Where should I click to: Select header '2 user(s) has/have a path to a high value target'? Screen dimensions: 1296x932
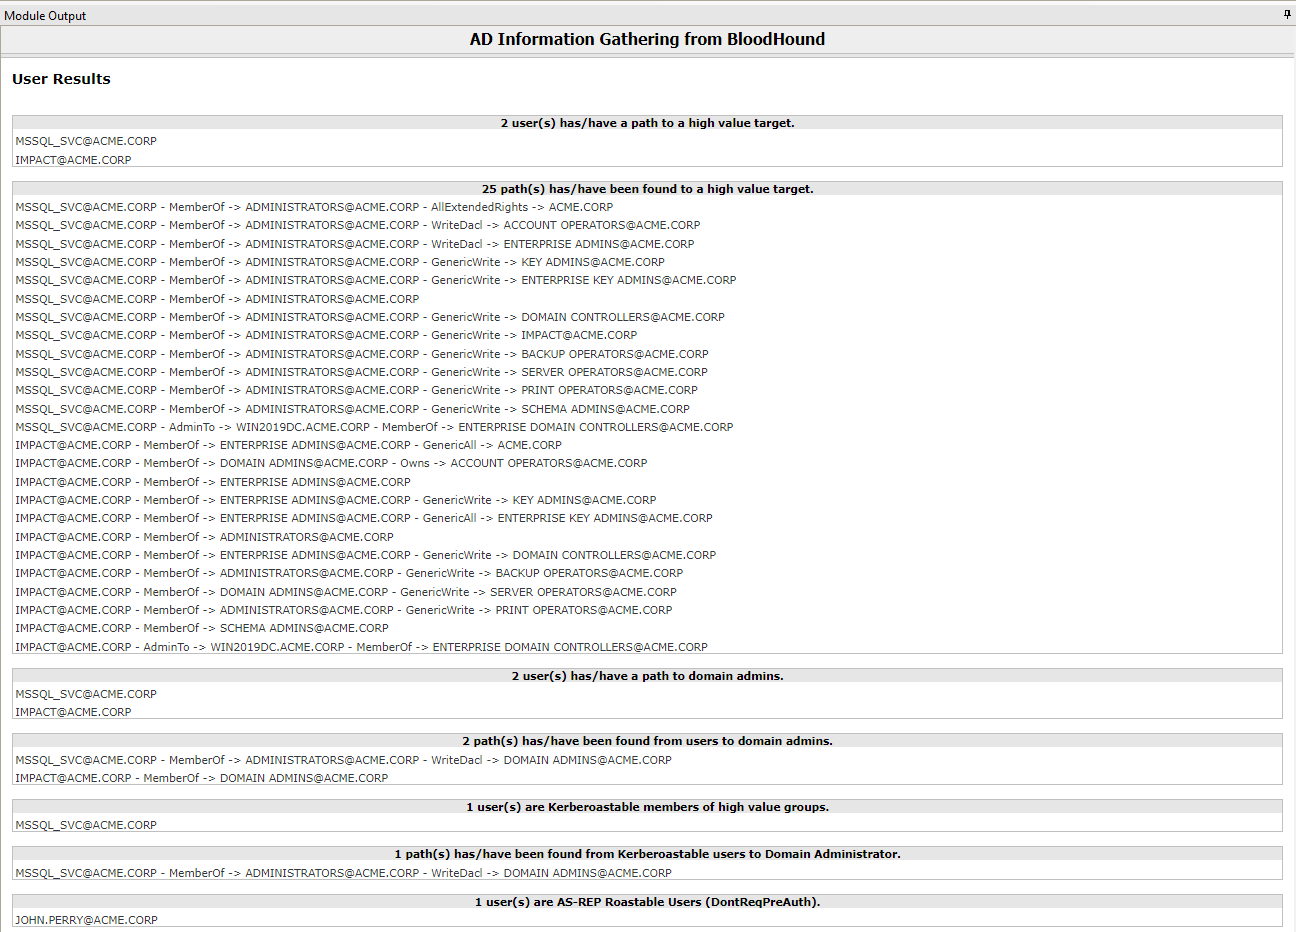click(x=647, y=123)
